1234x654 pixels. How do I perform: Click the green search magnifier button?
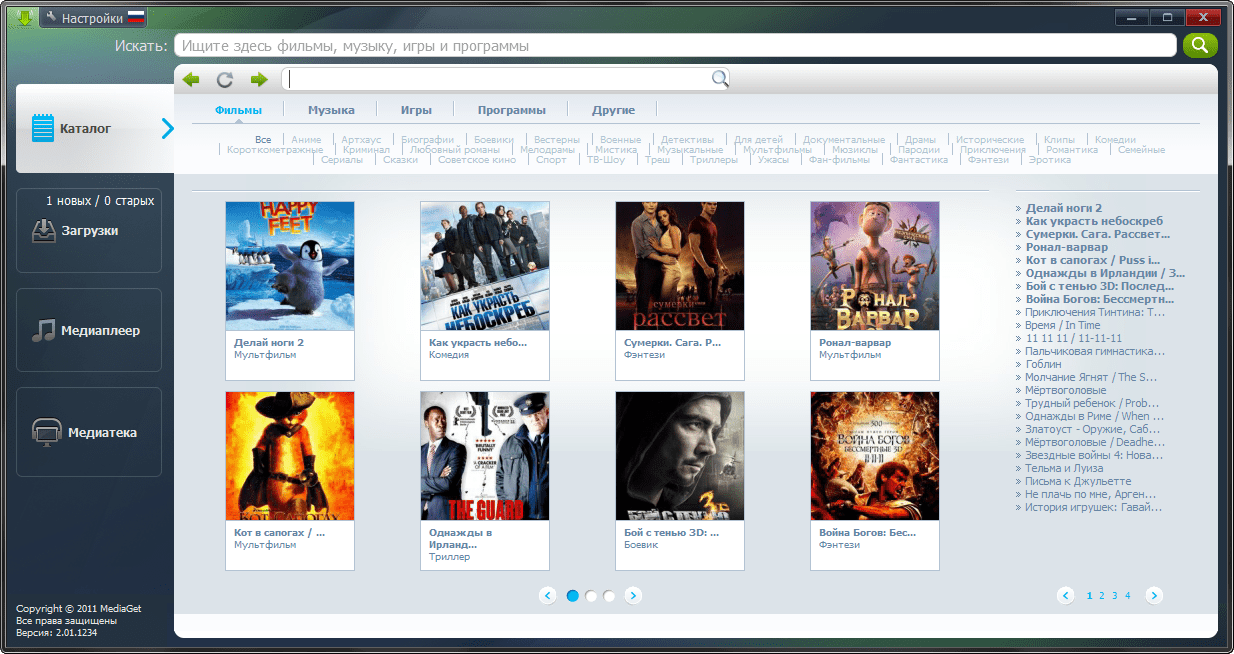coord(1200,45)
